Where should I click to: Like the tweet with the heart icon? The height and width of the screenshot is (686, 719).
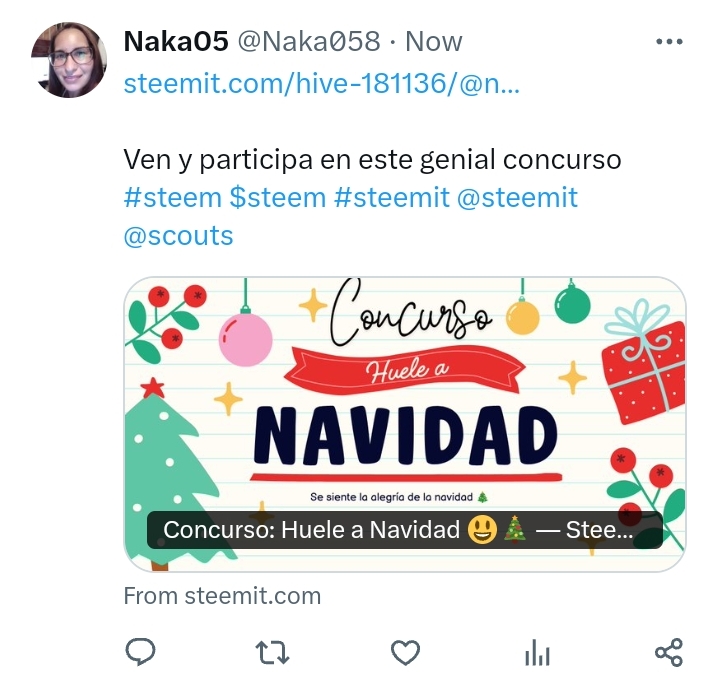405,652
